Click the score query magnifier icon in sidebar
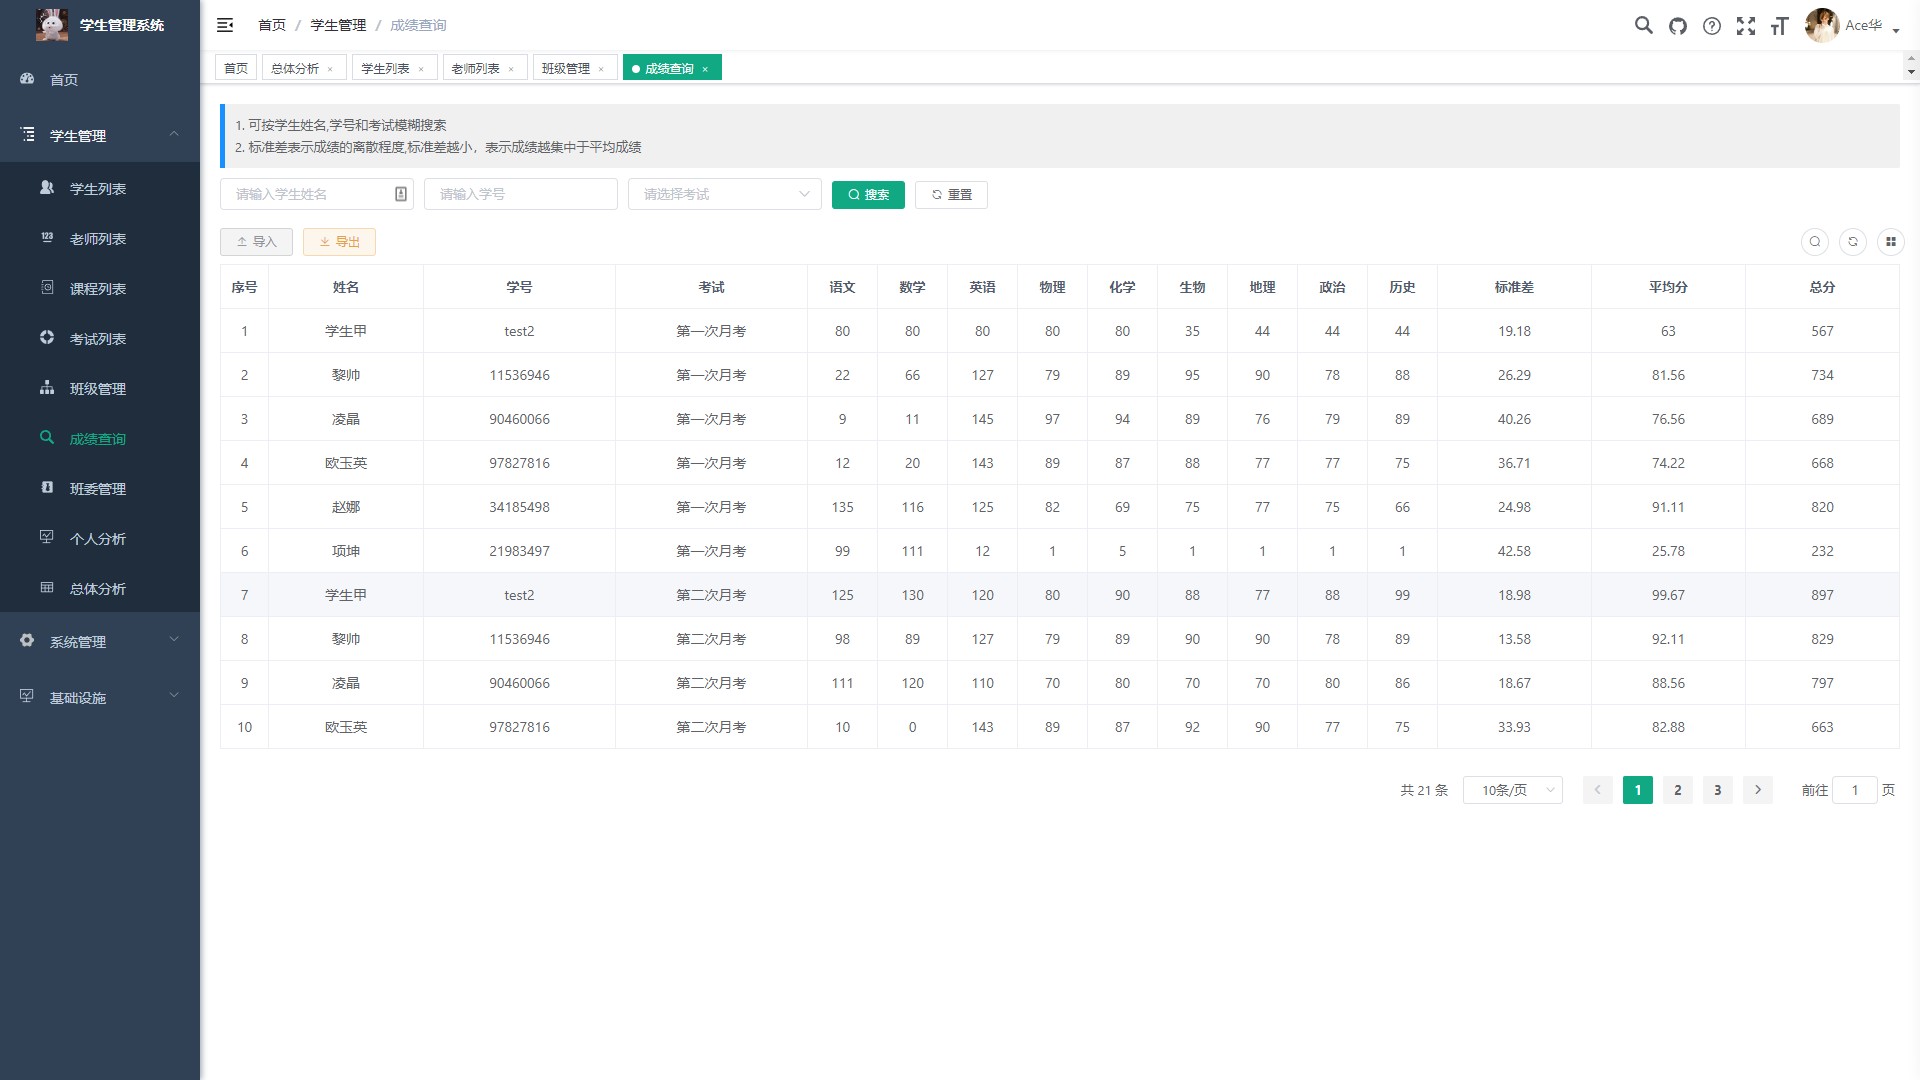The width and height of the screenshot is (1920, 1080). coord(47,438)
